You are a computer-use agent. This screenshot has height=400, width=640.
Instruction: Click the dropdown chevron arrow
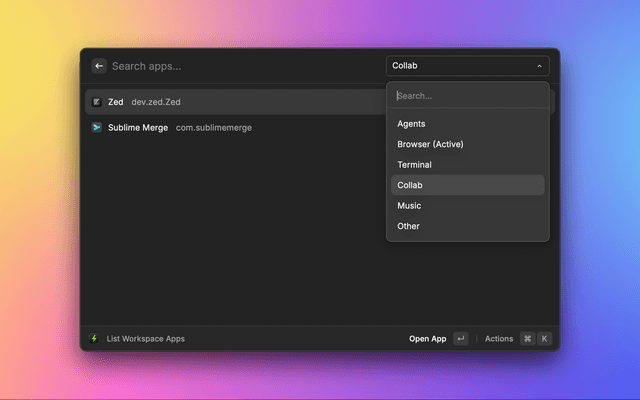pyautogui.click(x=539, y=66)
